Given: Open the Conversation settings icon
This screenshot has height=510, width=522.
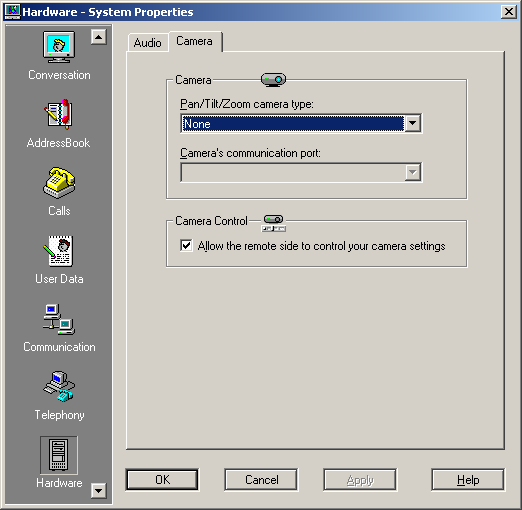Looking at the screenshot, I should [x=59, y=47].
